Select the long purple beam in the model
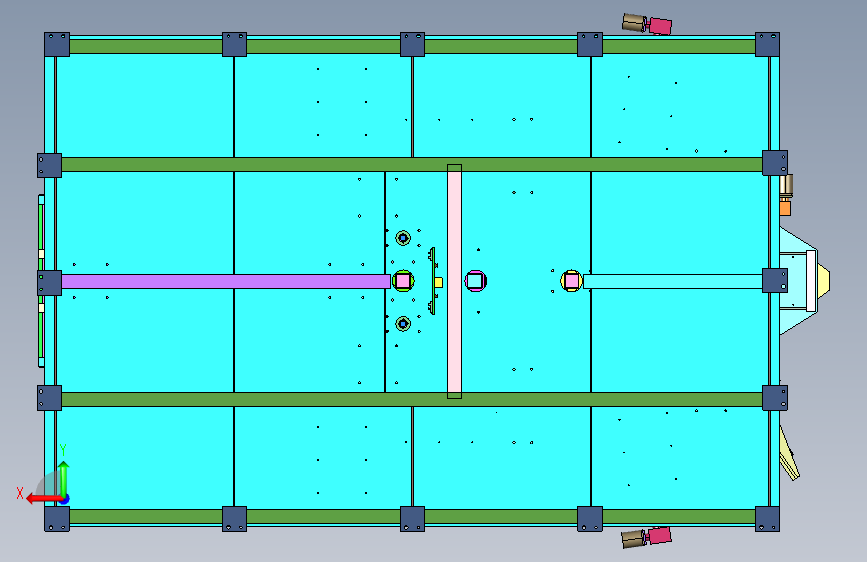Screen dimensions: 867x562 [226, 282]
